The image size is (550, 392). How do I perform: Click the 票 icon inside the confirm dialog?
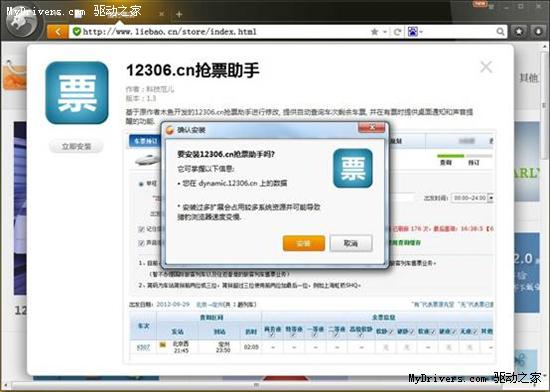pyautogui.click(x=353, y=168)
